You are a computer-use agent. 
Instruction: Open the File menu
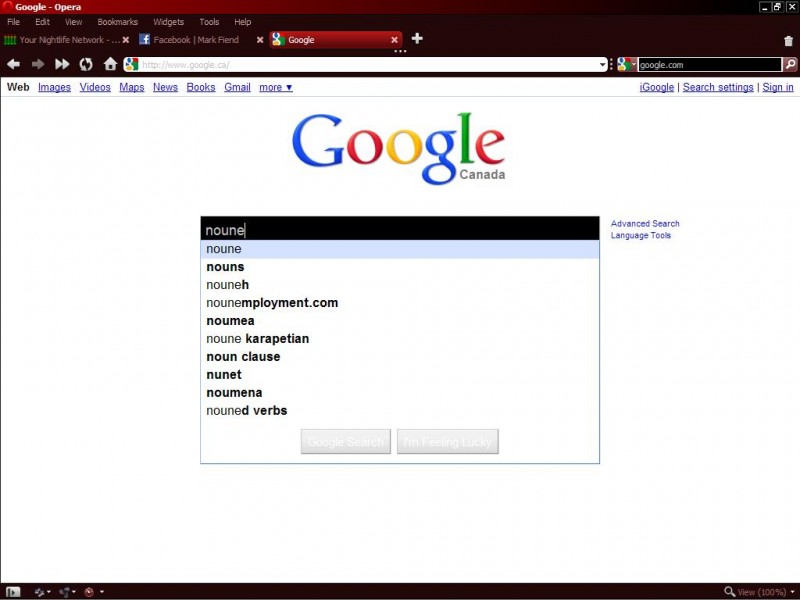pos(13,22)
